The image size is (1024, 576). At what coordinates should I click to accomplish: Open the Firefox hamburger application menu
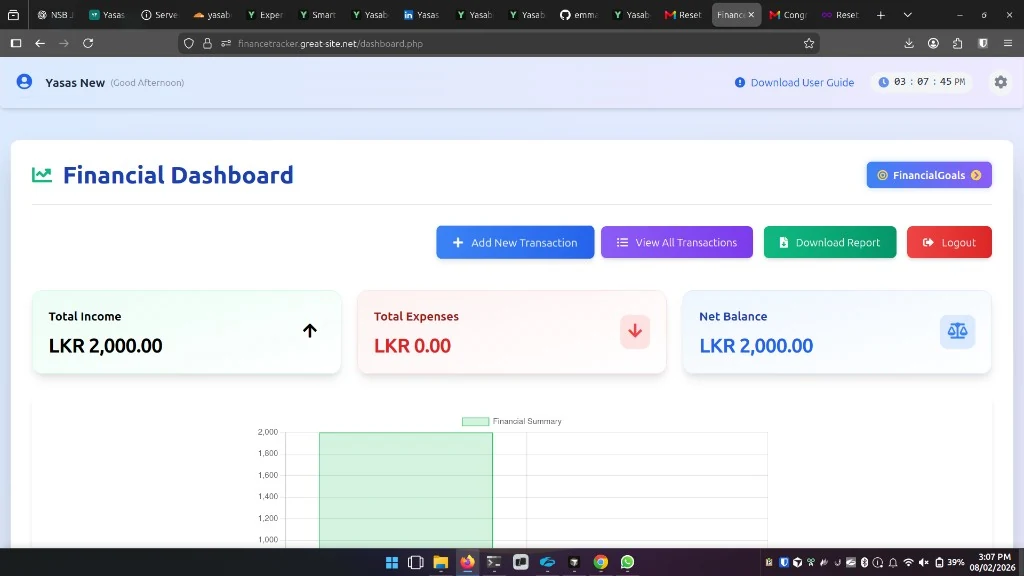pyautogui.click(x=1008, y=44)
